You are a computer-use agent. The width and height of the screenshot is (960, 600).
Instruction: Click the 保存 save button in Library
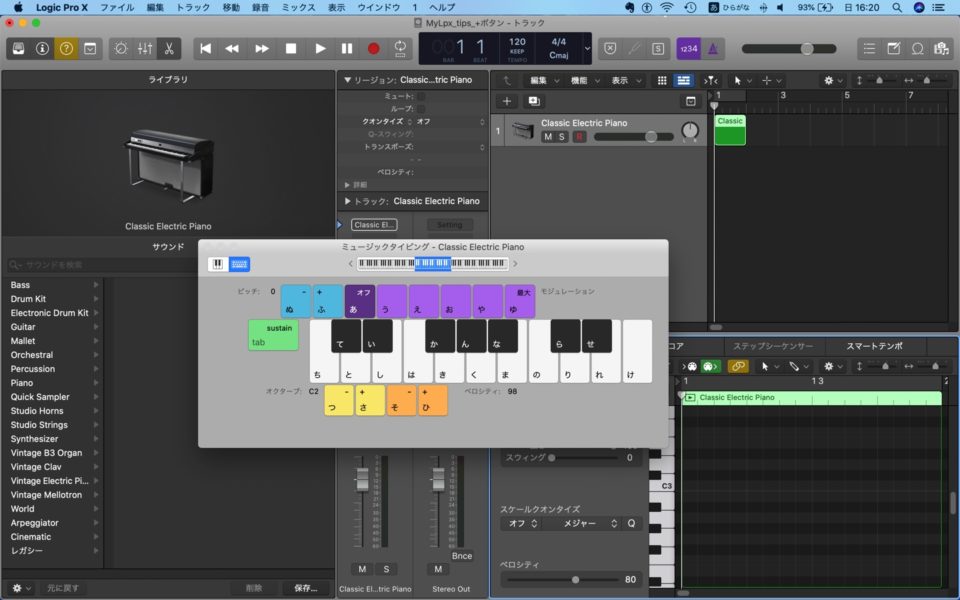click(306, 588)
